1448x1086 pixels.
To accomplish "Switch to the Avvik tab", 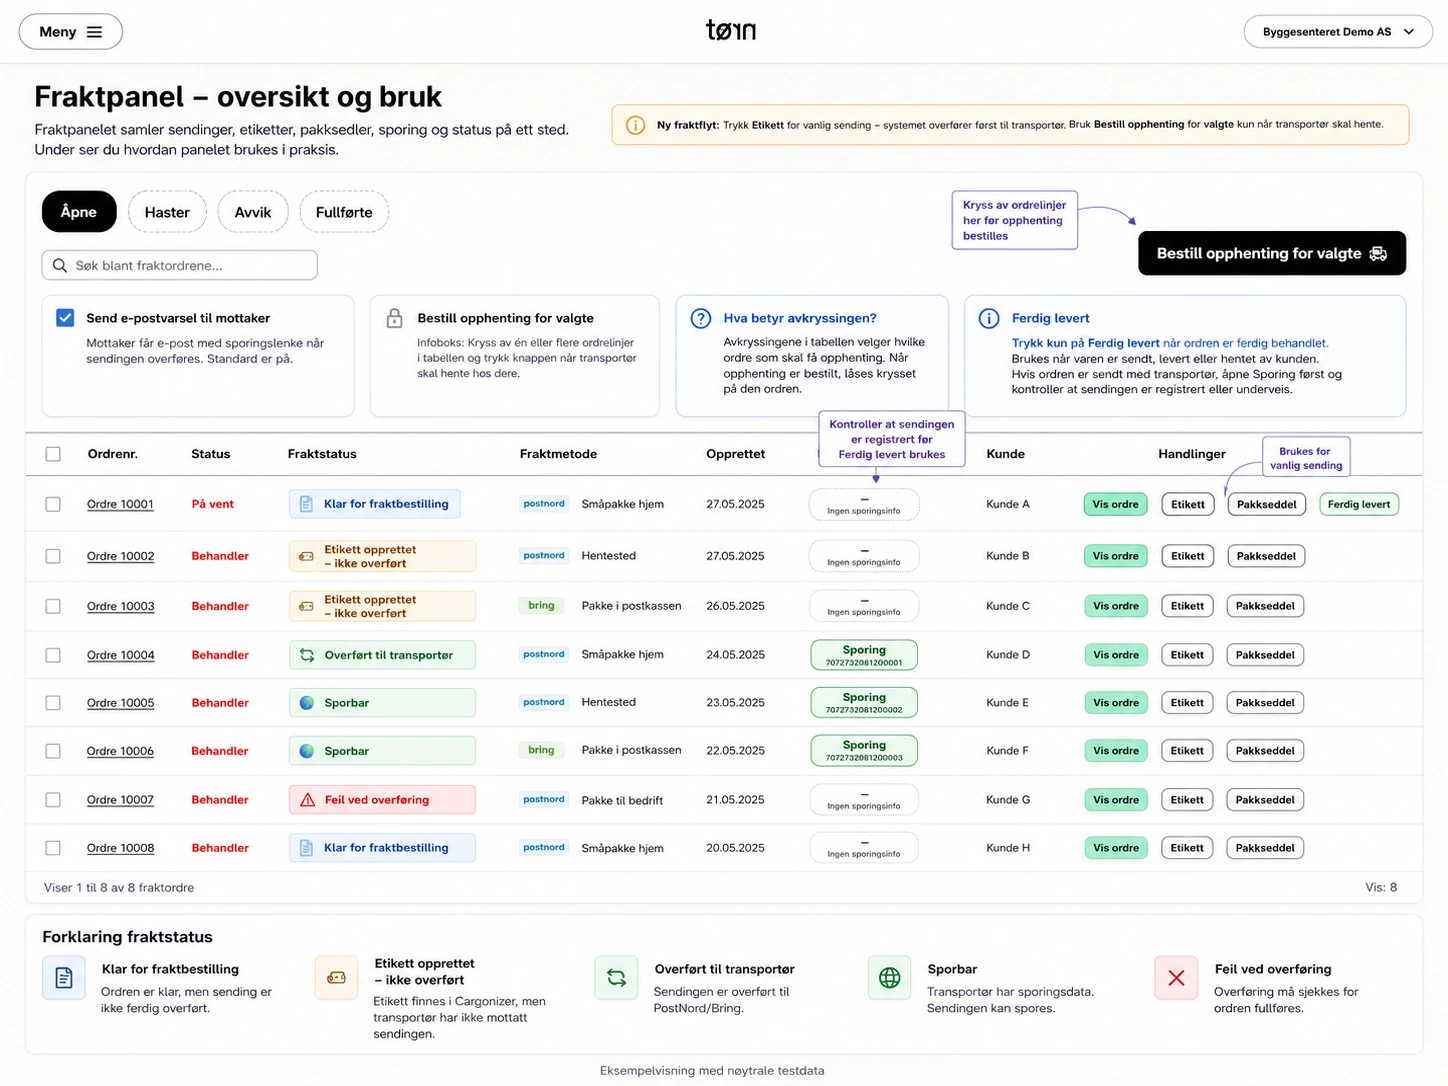I will 253,212.
